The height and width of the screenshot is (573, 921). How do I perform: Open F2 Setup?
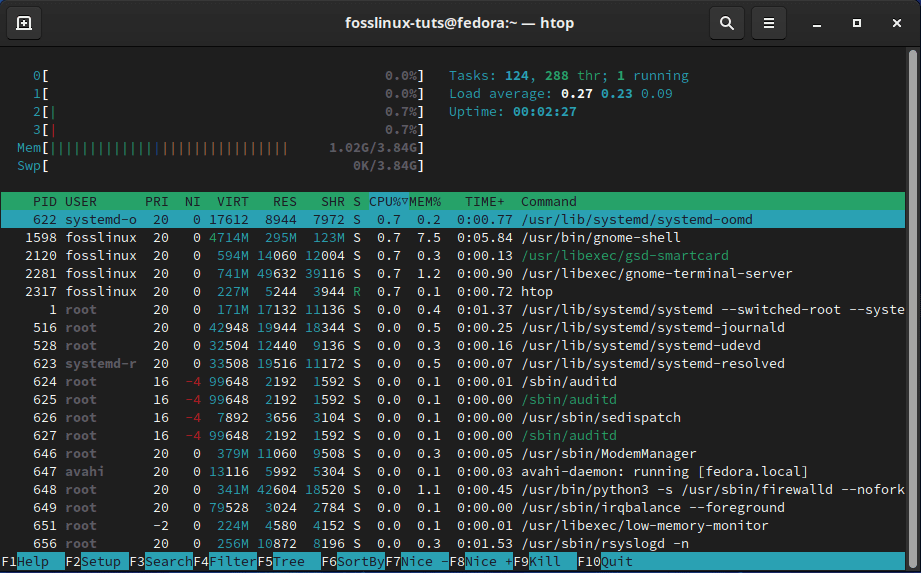pos(96,562)
